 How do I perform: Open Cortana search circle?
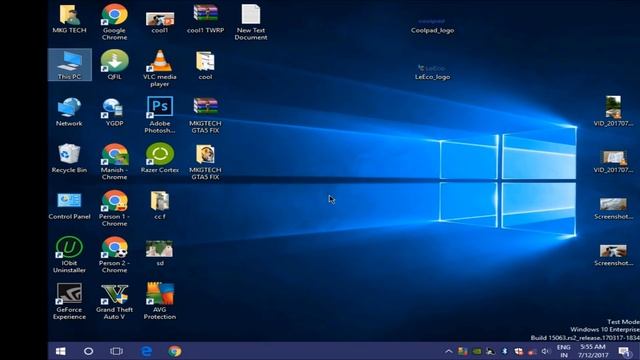tap(89, 351)
